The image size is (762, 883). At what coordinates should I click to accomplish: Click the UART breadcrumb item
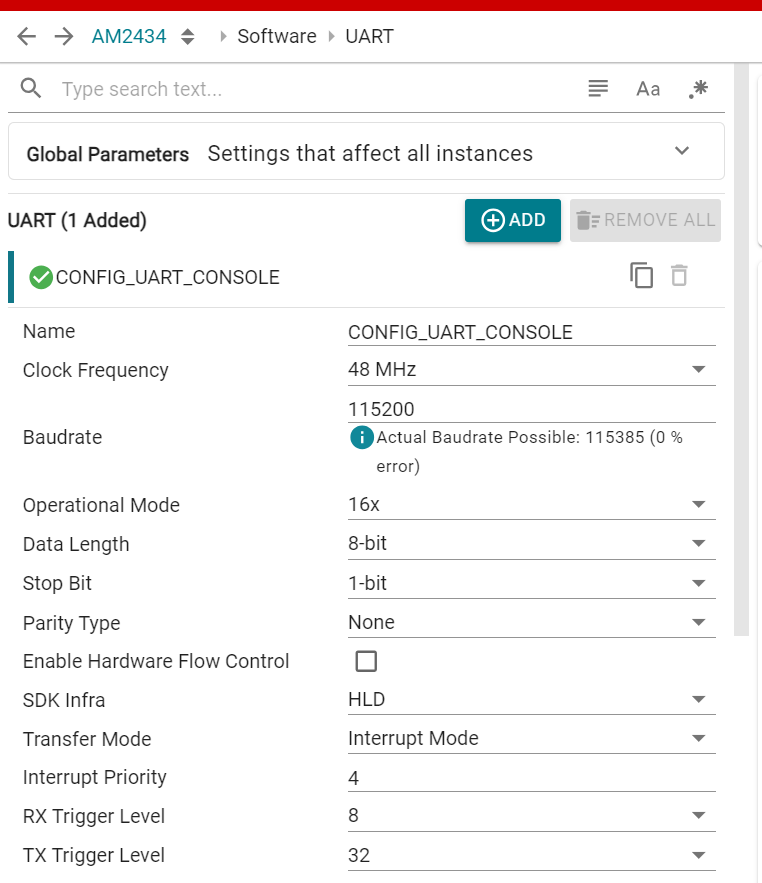pos(369,37)
